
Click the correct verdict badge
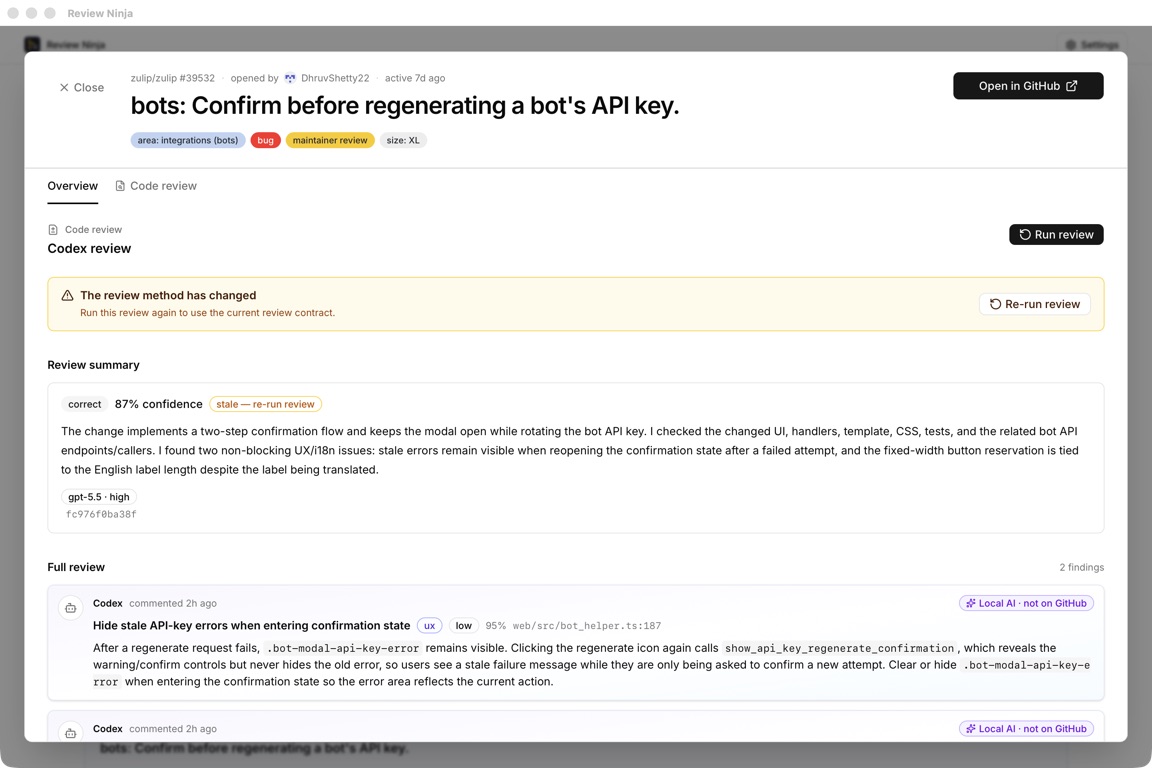click(x=84, y=404)
